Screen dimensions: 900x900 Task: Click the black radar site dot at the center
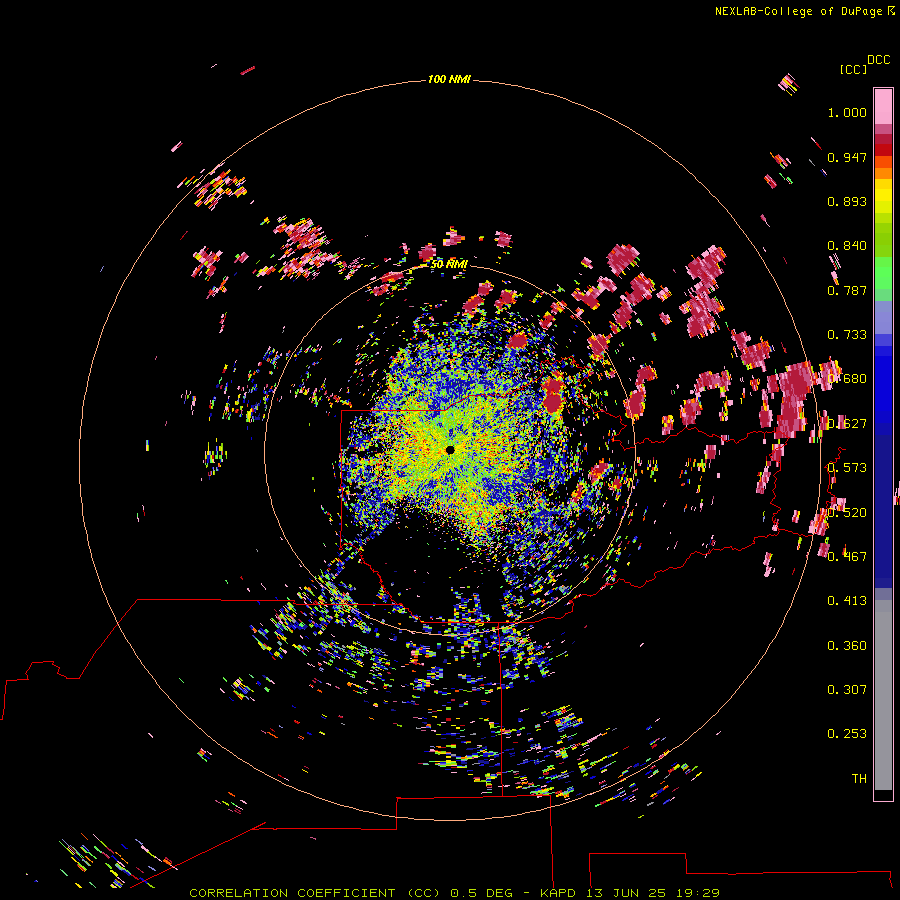pyautogui.click(x=450, y=450)
